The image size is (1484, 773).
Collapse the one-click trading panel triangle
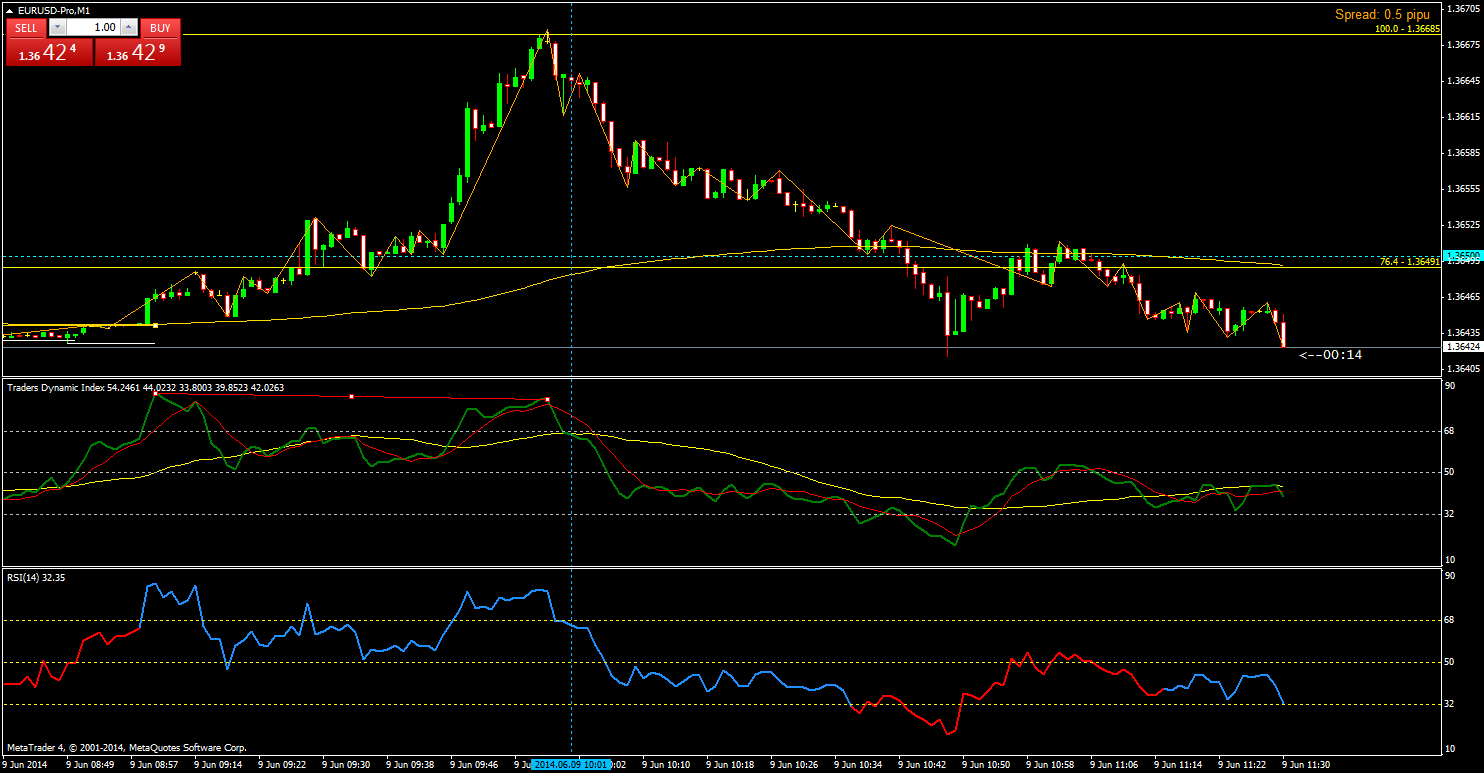[x=10, y=10]
